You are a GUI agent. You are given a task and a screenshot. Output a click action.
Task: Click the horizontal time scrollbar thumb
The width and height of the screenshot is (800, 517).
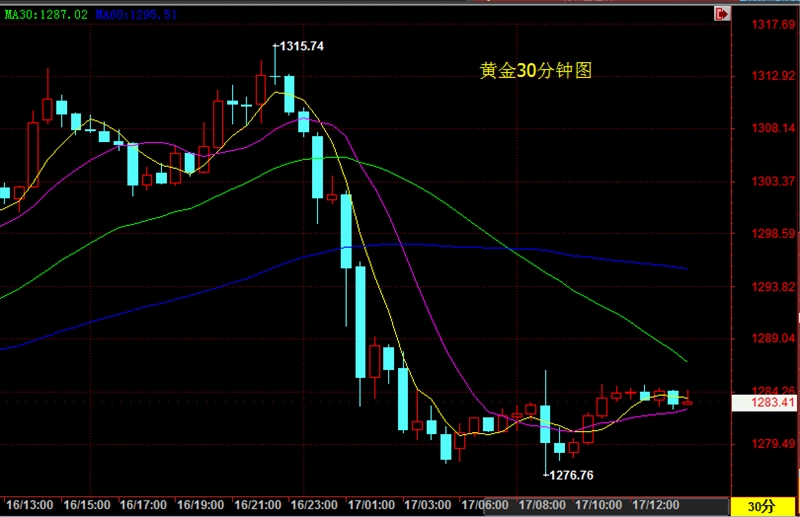606,506
